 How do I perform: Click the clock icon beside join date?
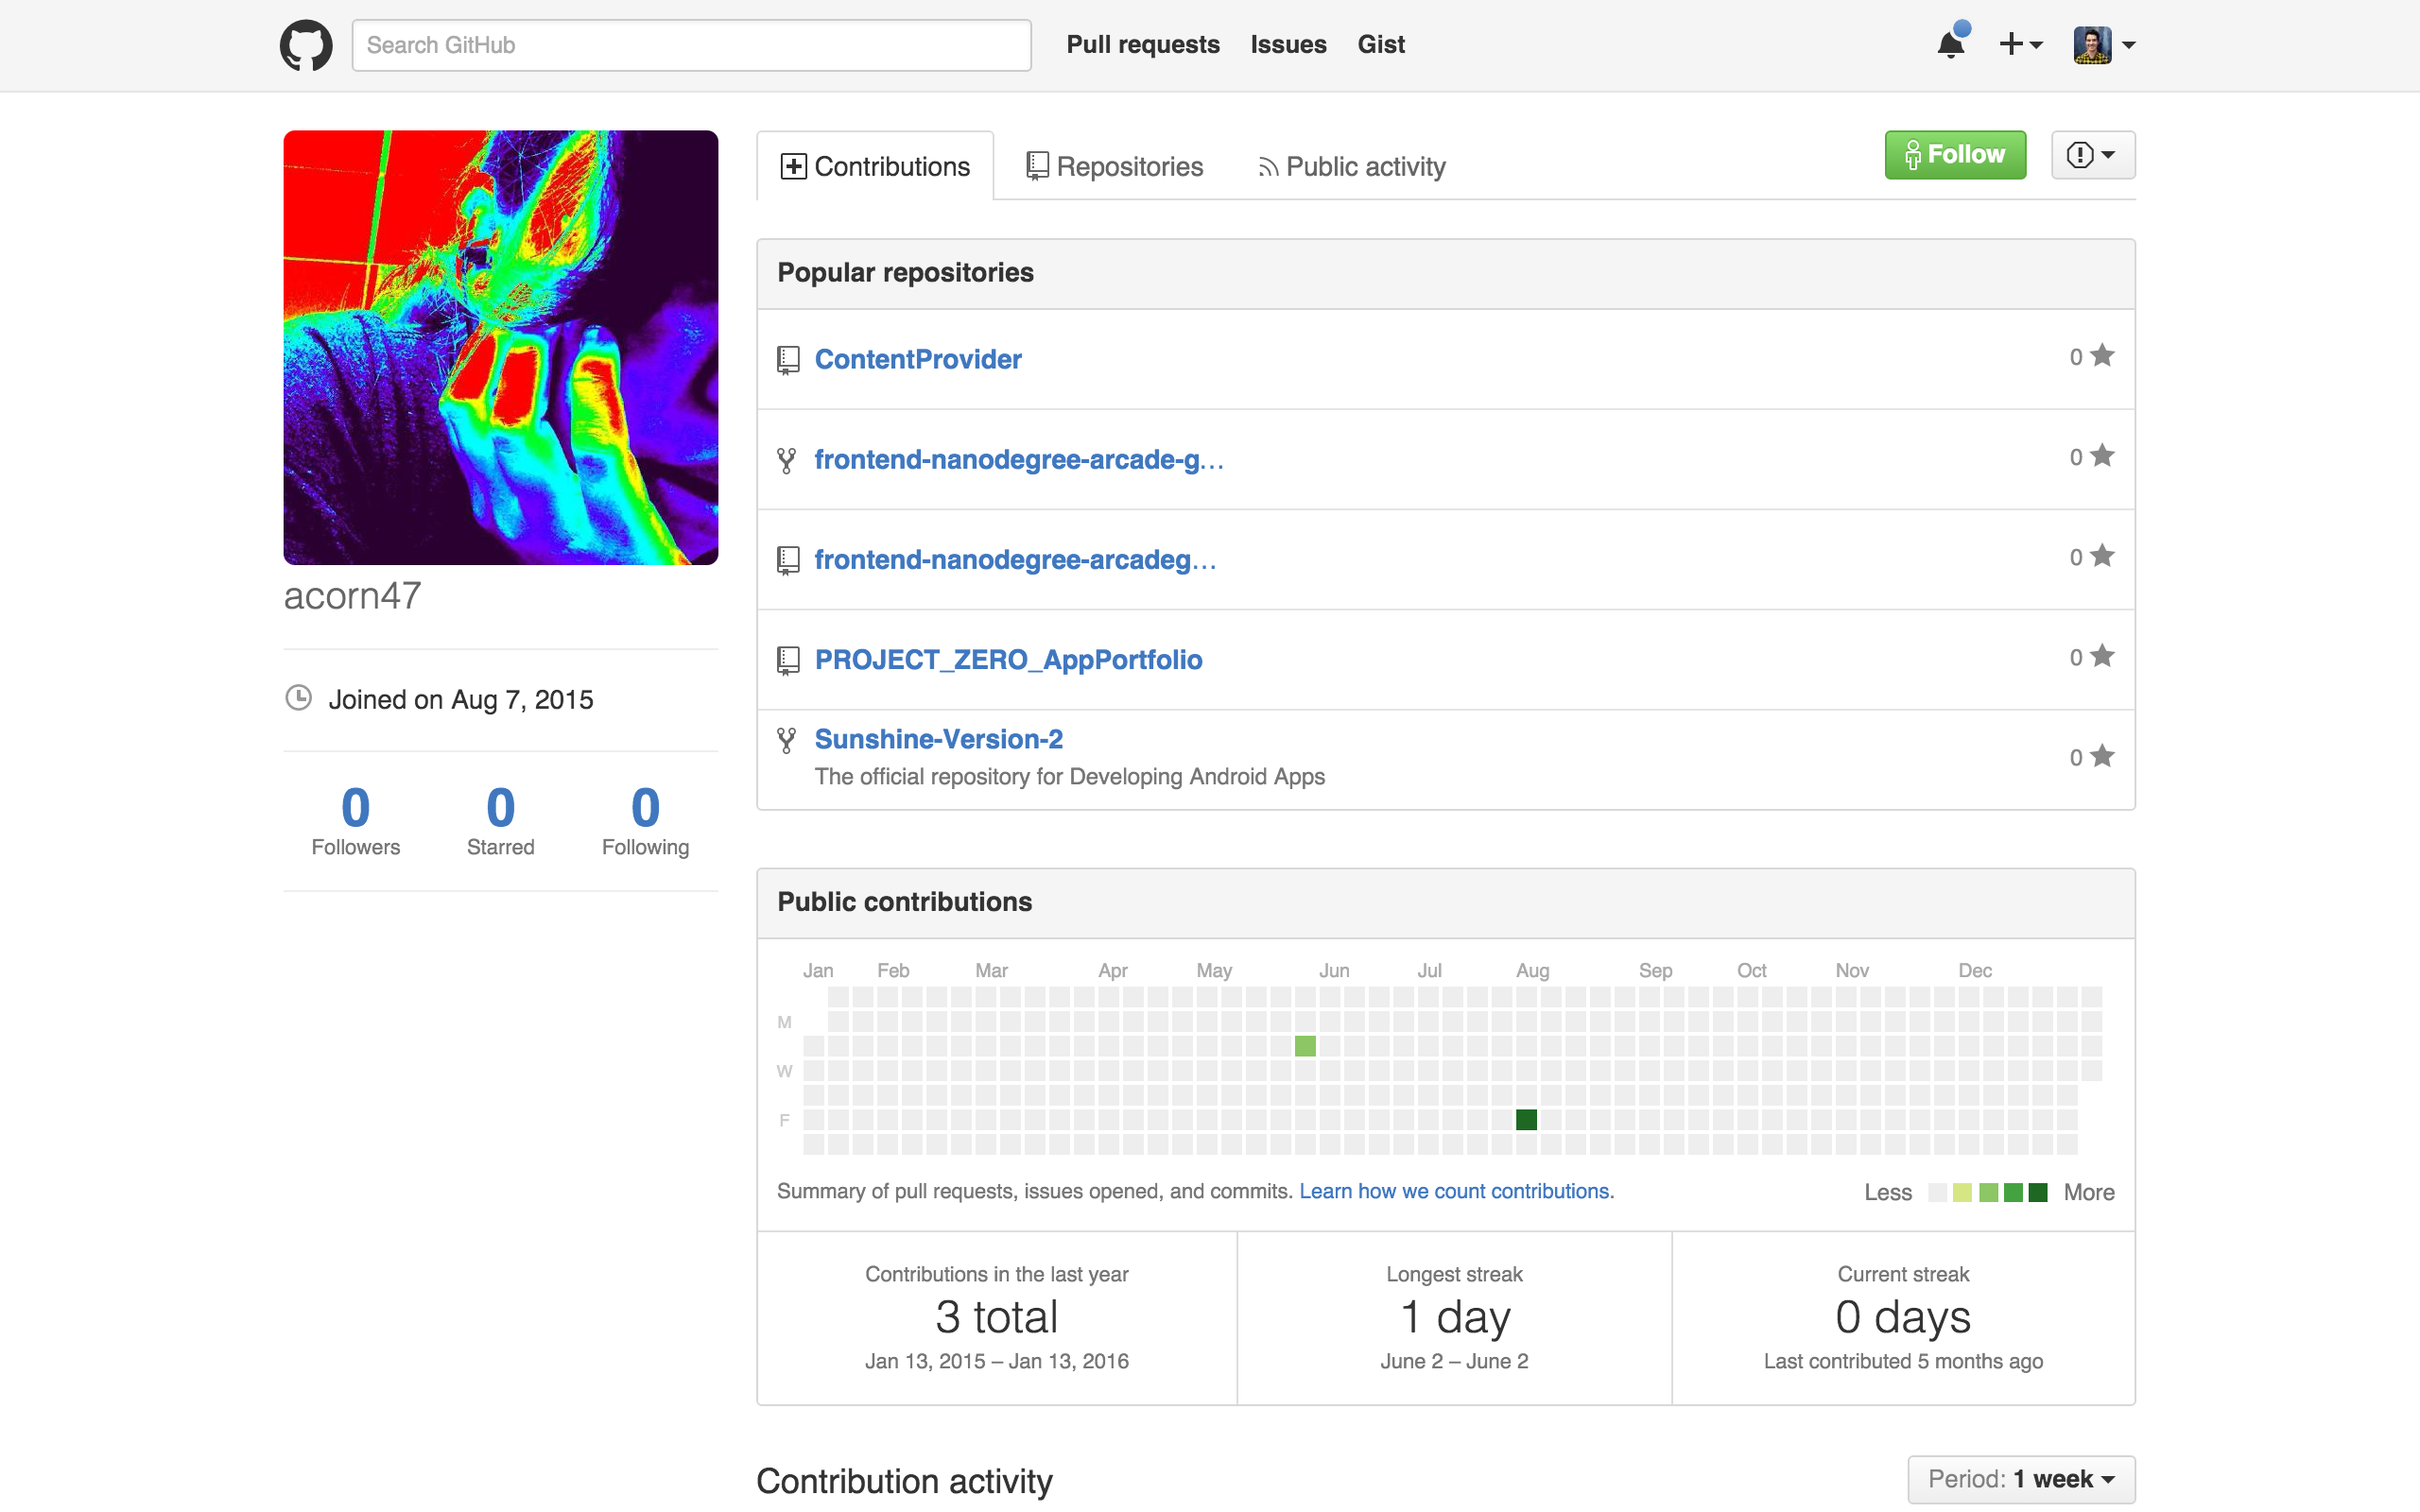click(x=299, y=698)
